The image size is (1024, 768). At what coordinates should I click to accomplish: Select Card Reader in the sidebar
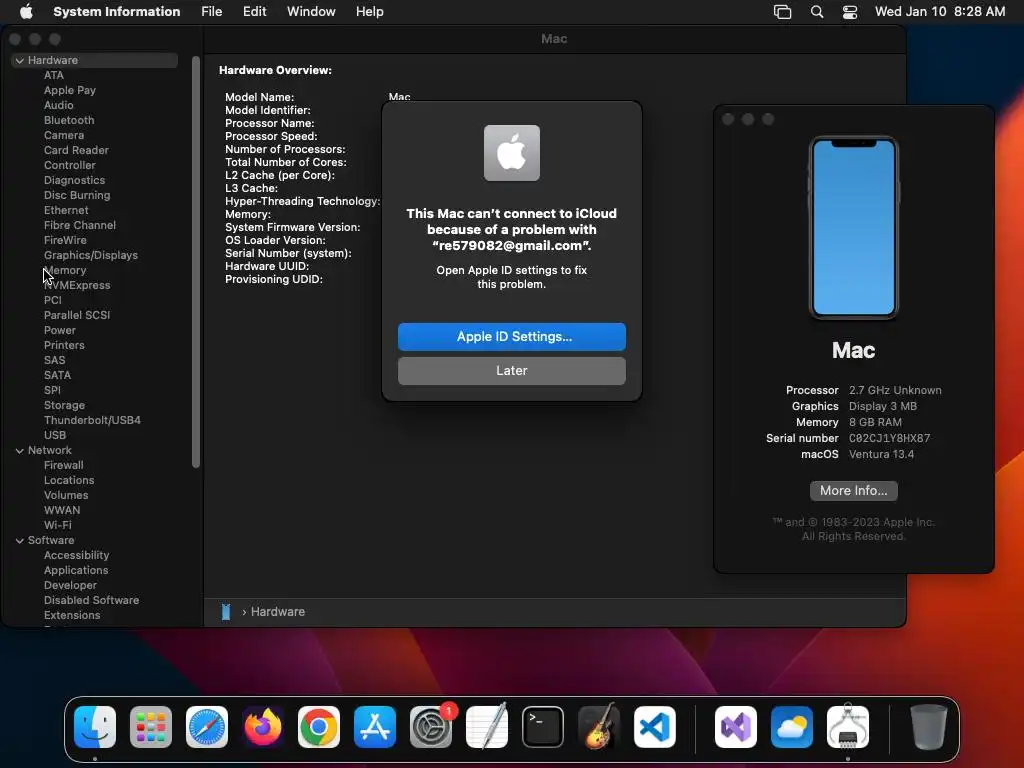76,150
